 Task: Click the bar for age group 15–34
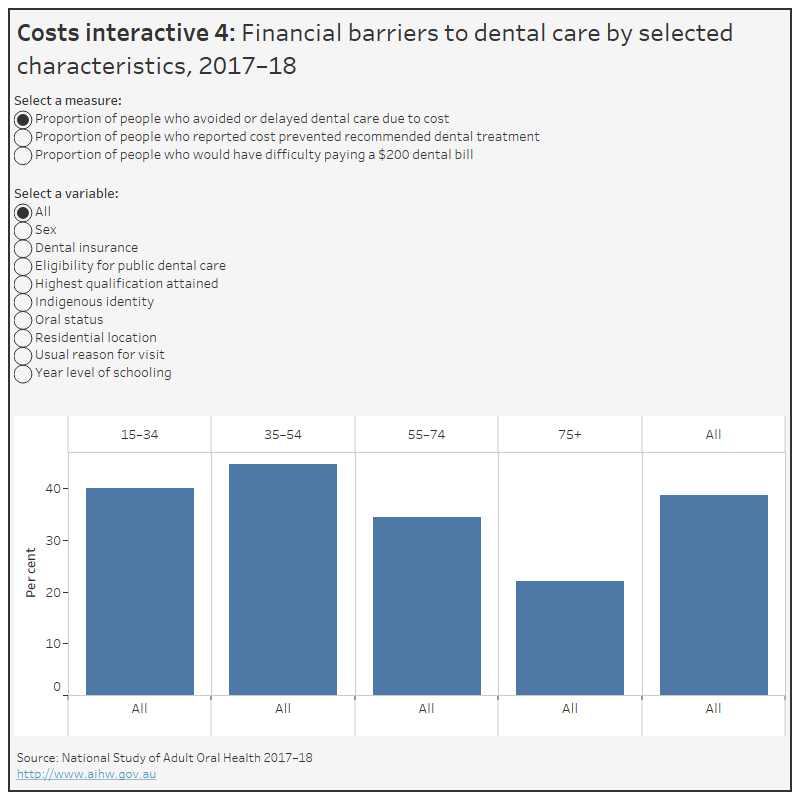[x=139, y=590]
